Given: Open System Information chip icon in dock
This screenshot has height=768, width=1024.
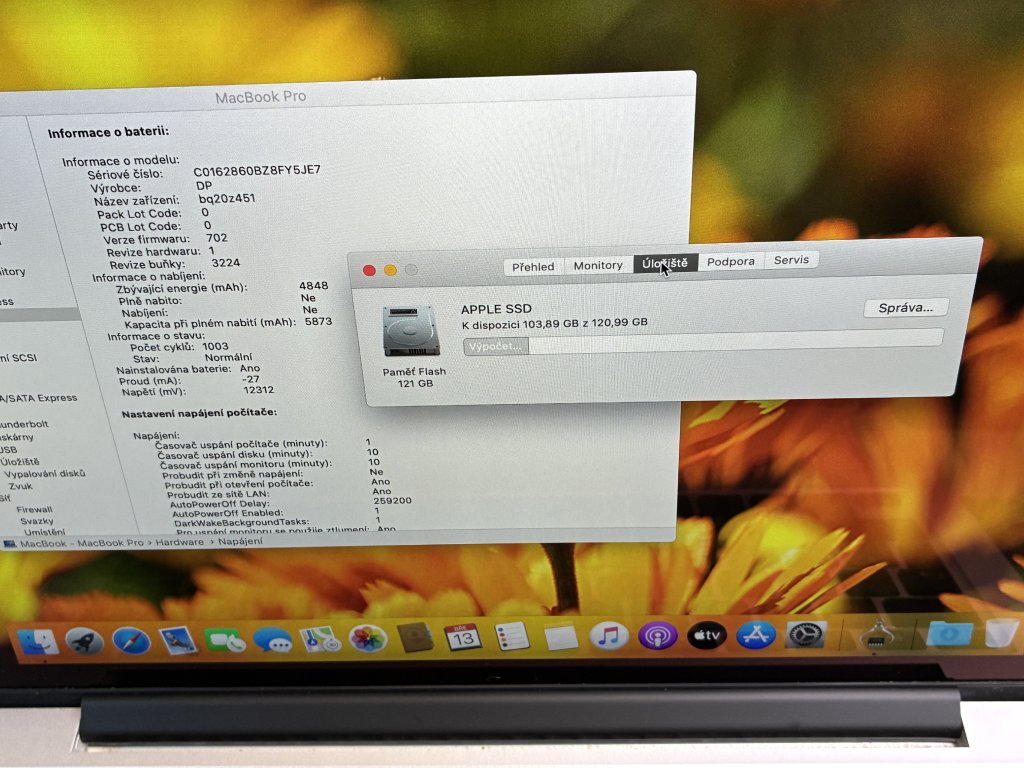Looking at the screenshot, I should coord(877,634).
